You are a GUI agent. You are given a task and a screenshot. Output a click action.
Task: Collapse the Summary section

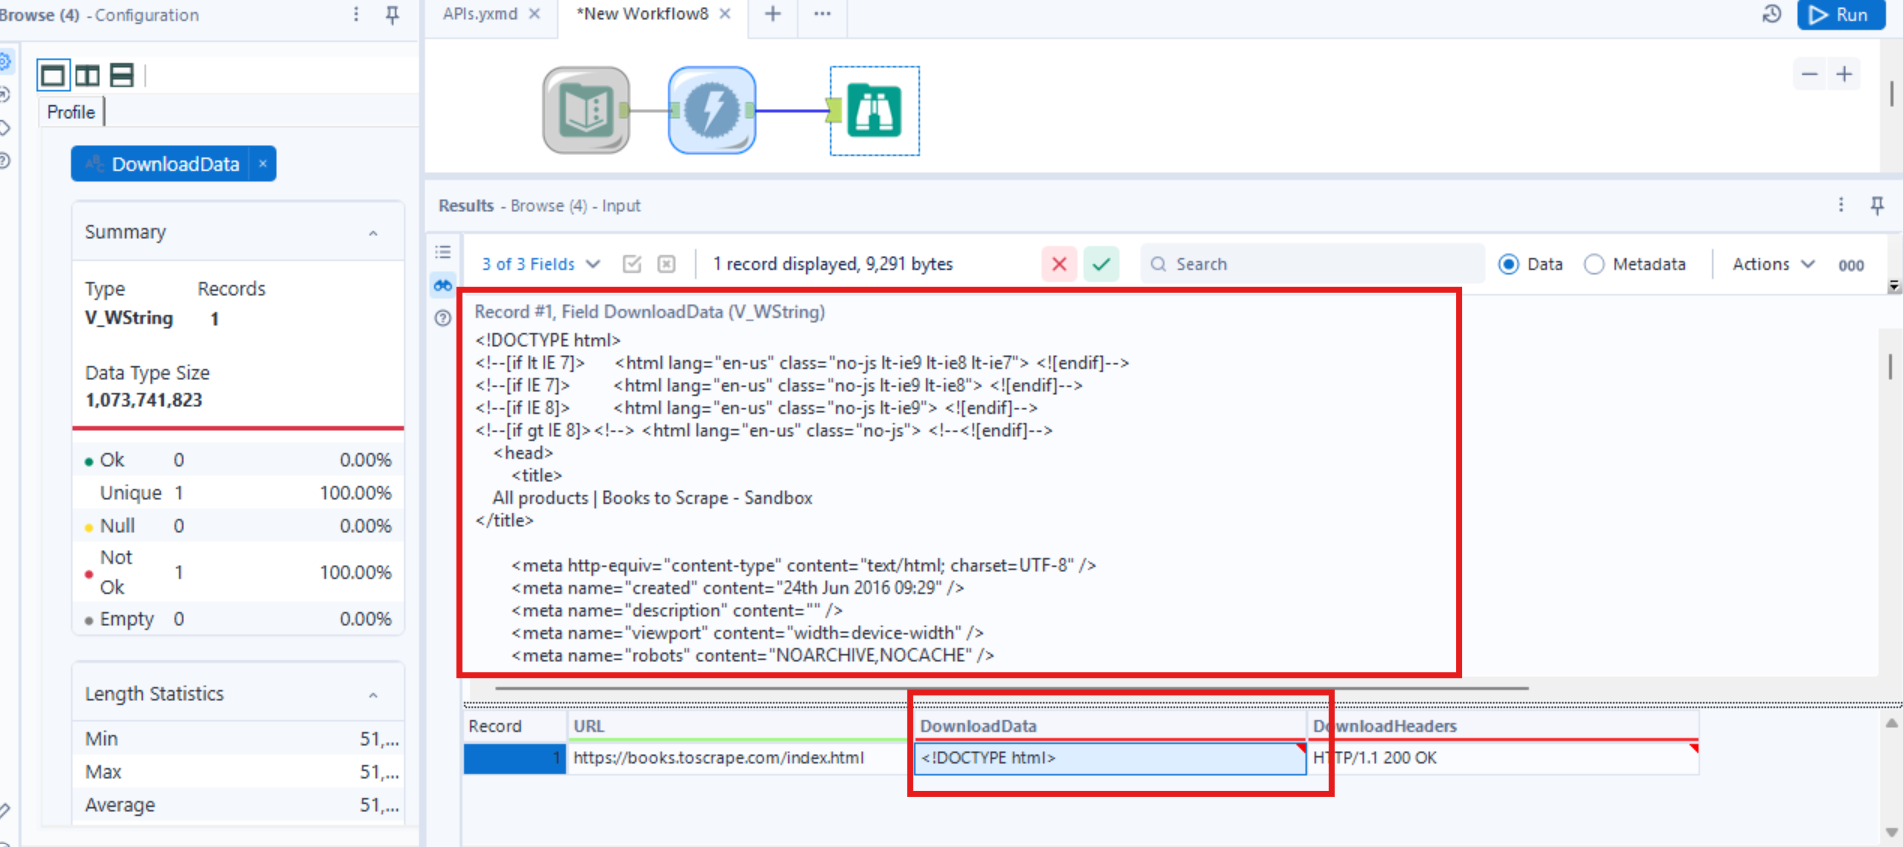(373, 233)
